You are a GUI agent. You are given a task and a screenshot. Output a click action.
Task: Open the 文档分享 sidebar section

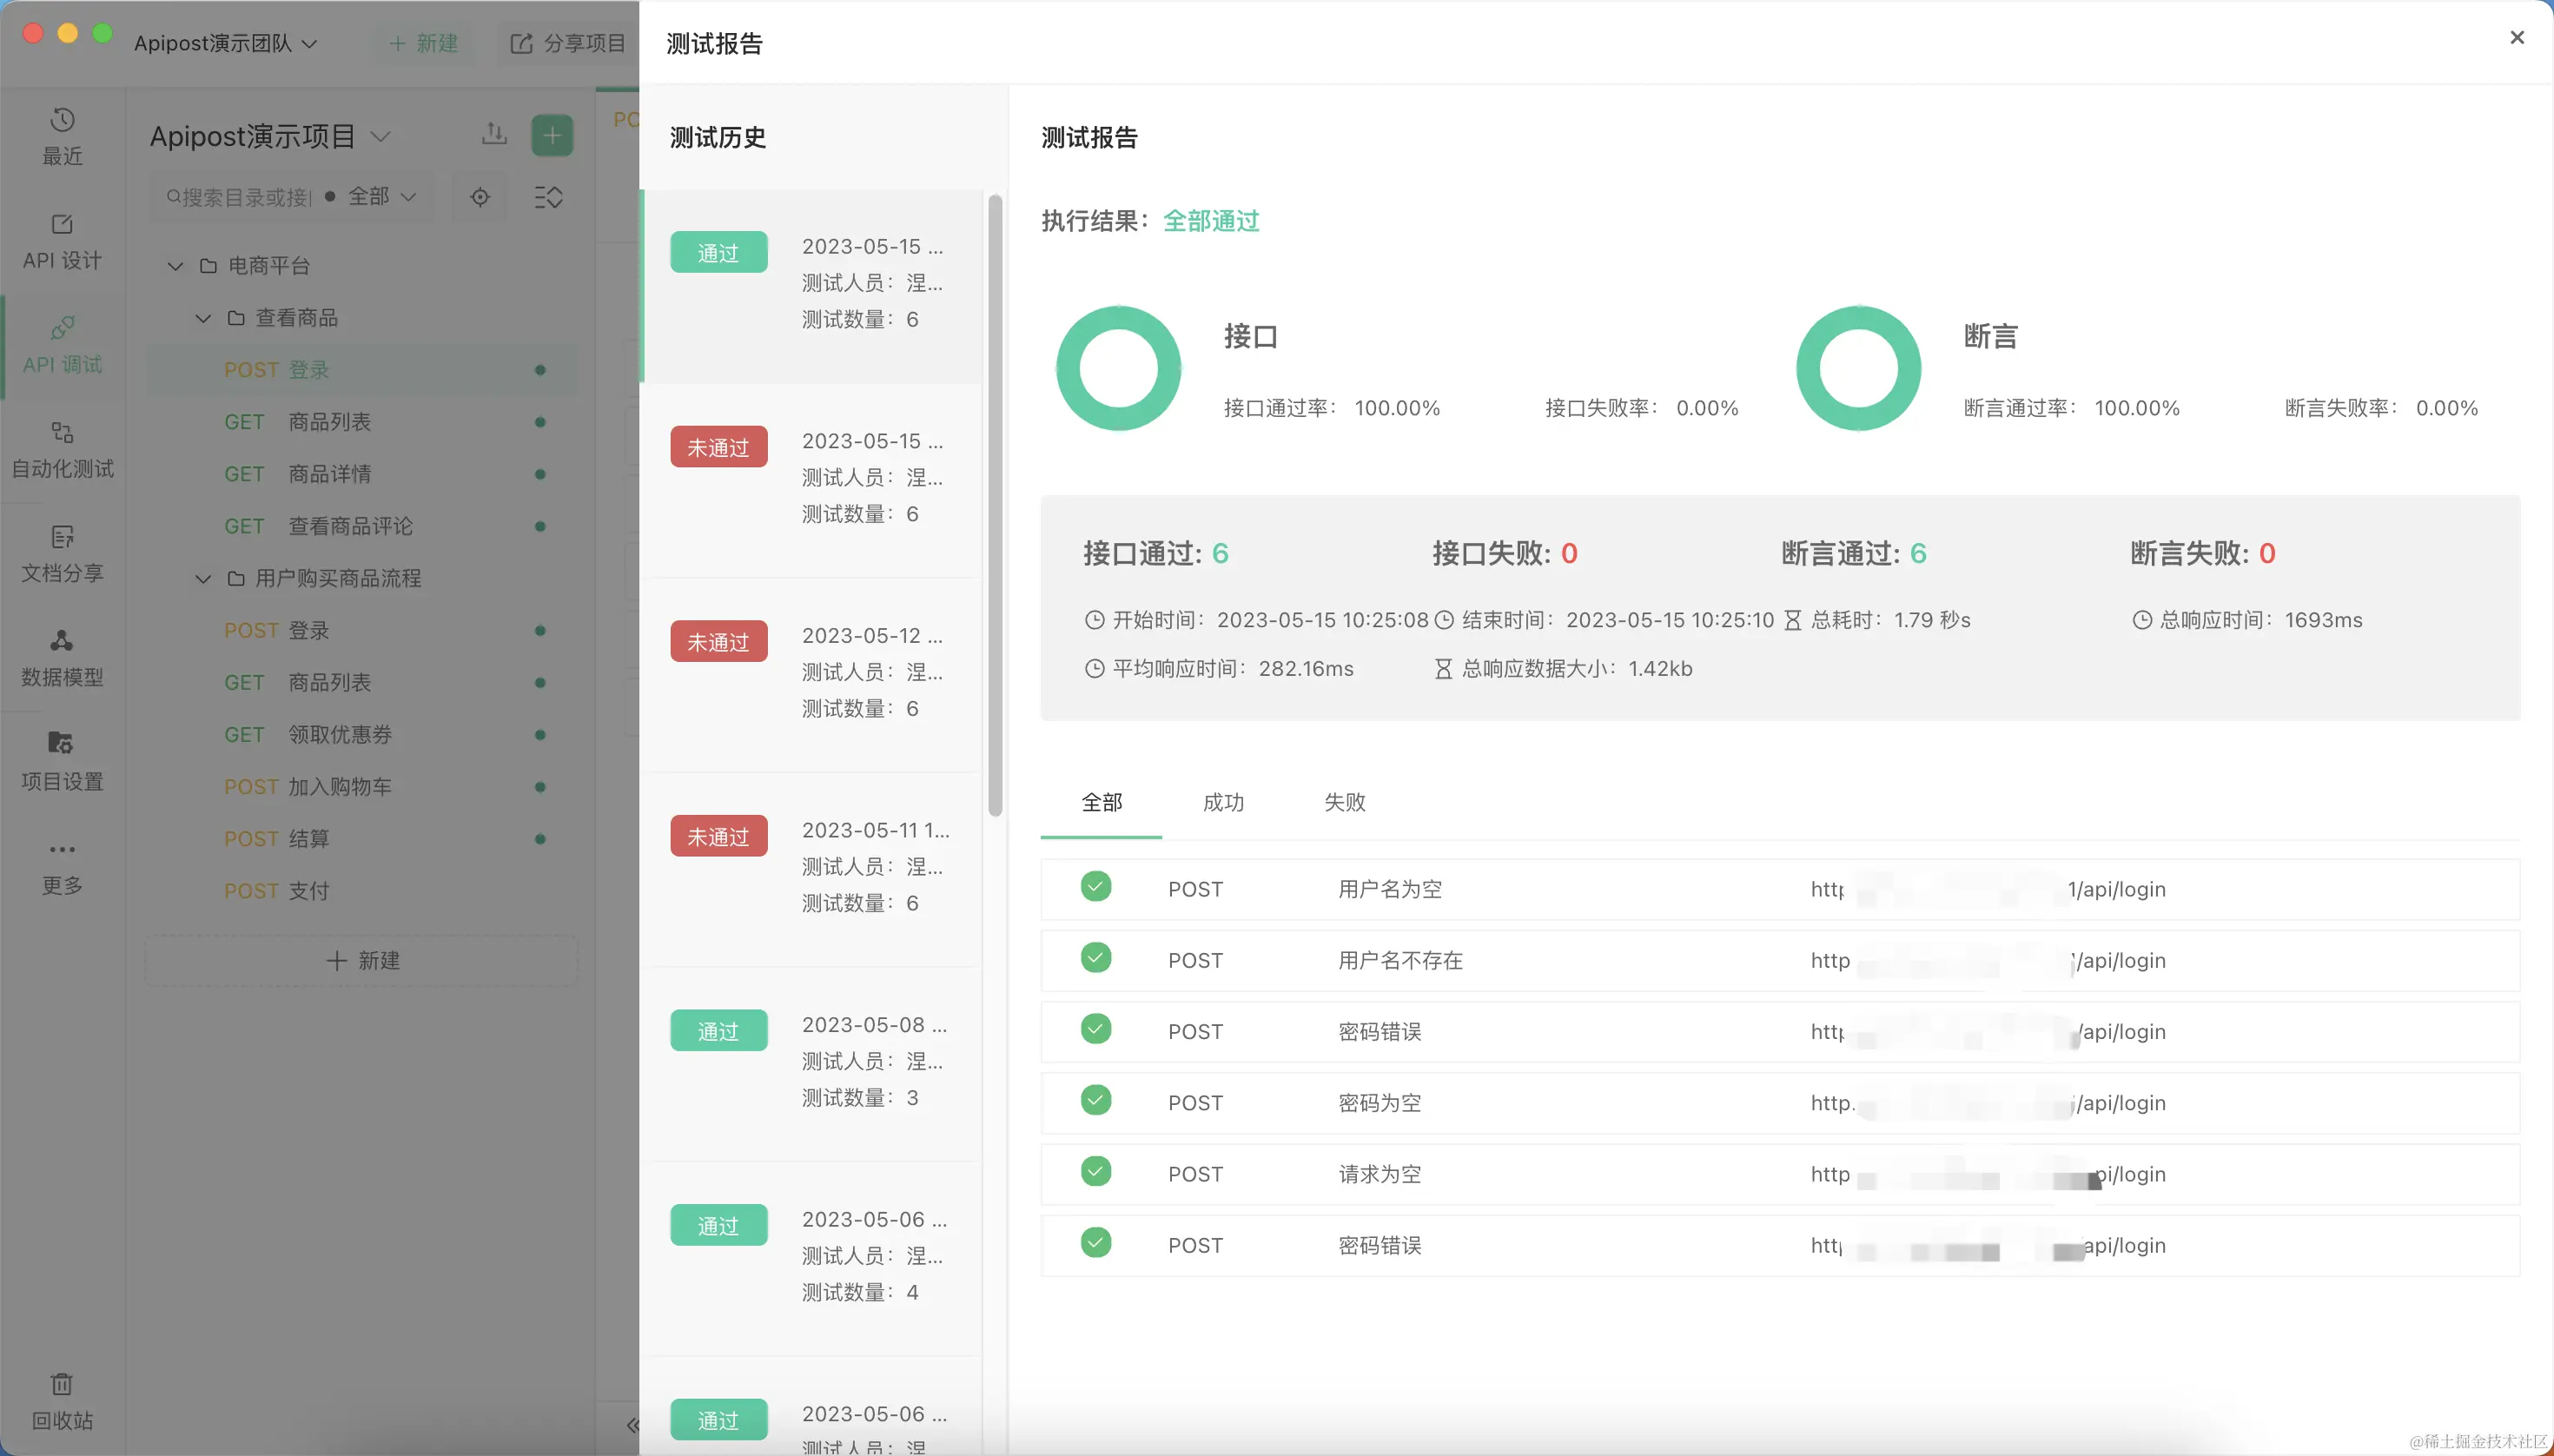(62, 553)
